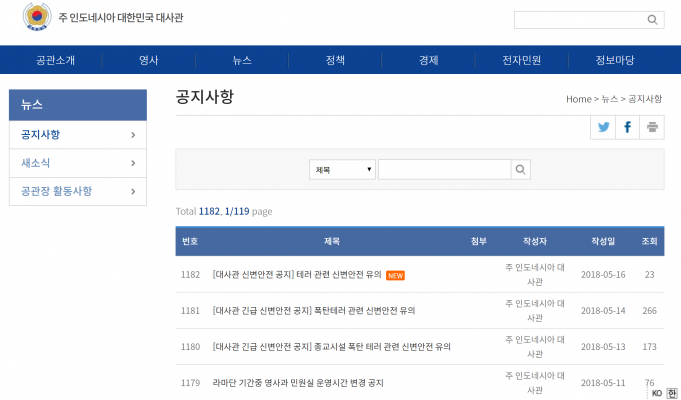
Task: Share page on Twitter
Action: 603,127
